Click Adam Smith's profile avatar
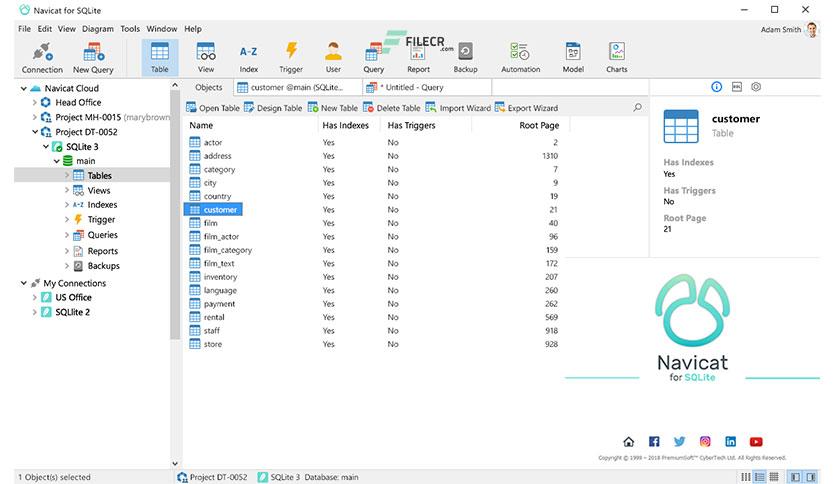The height and width of the screenshot is (484, 836). [811, 30]
